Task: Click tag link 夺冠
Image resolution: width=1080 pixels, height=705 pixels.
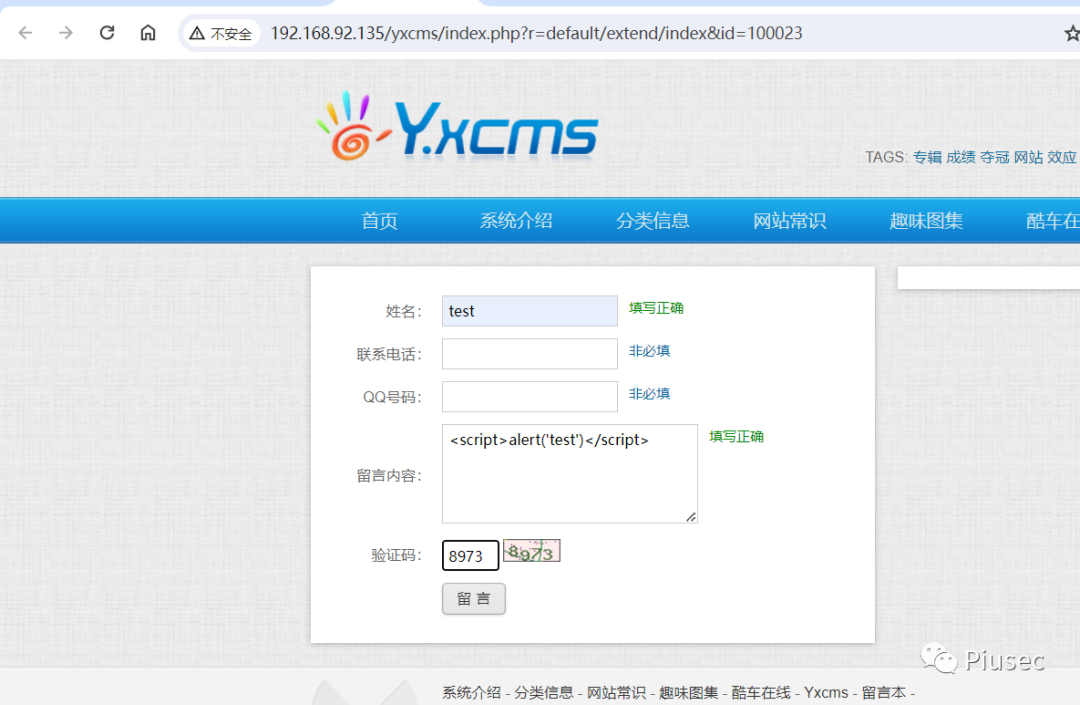Action: [x=995, y=157]
